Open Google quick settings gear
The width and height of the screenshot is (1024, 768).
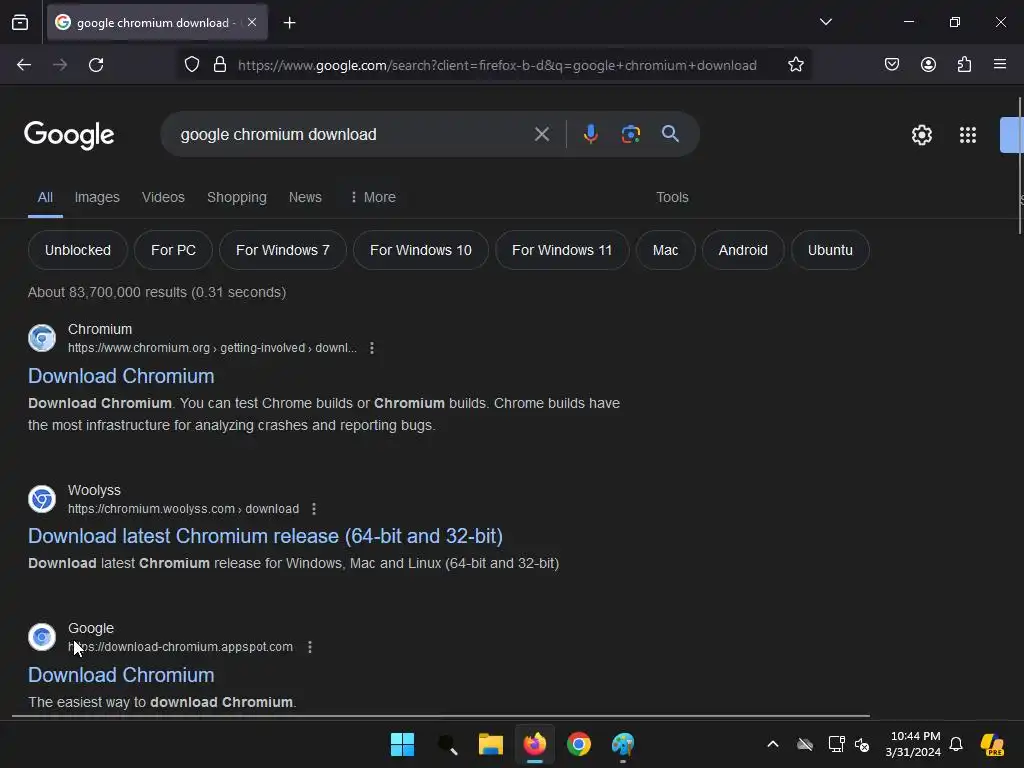click(921, 135)
